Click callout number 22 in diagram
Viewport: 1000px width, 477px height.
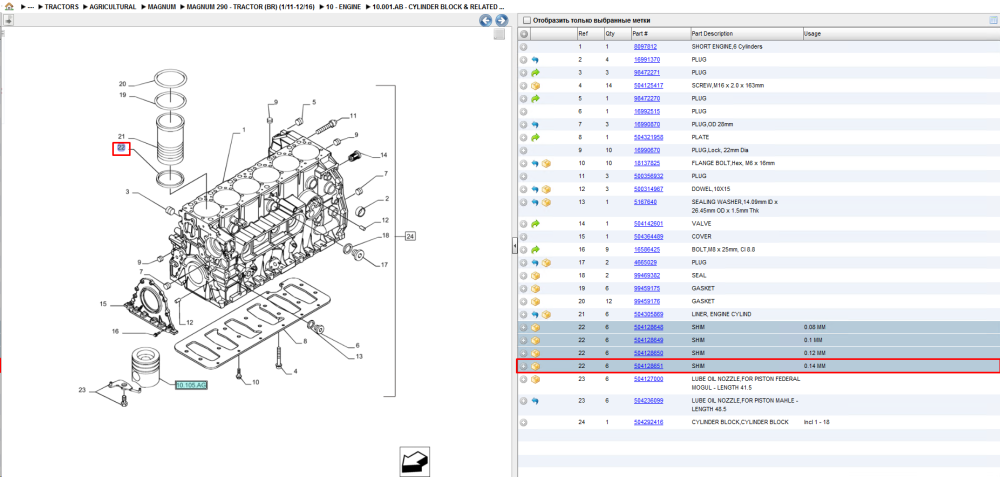[x=121, y=149]
